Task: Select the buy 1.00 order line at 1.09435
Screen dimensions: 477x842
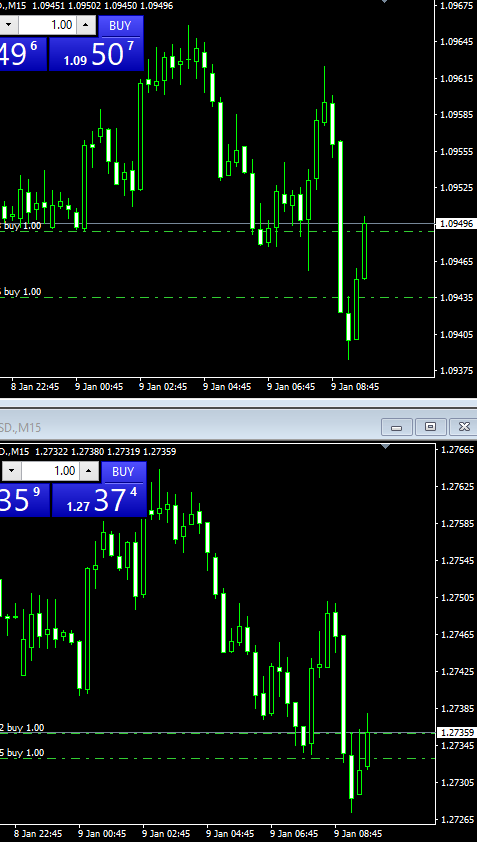Action: [x=215, y=297]
